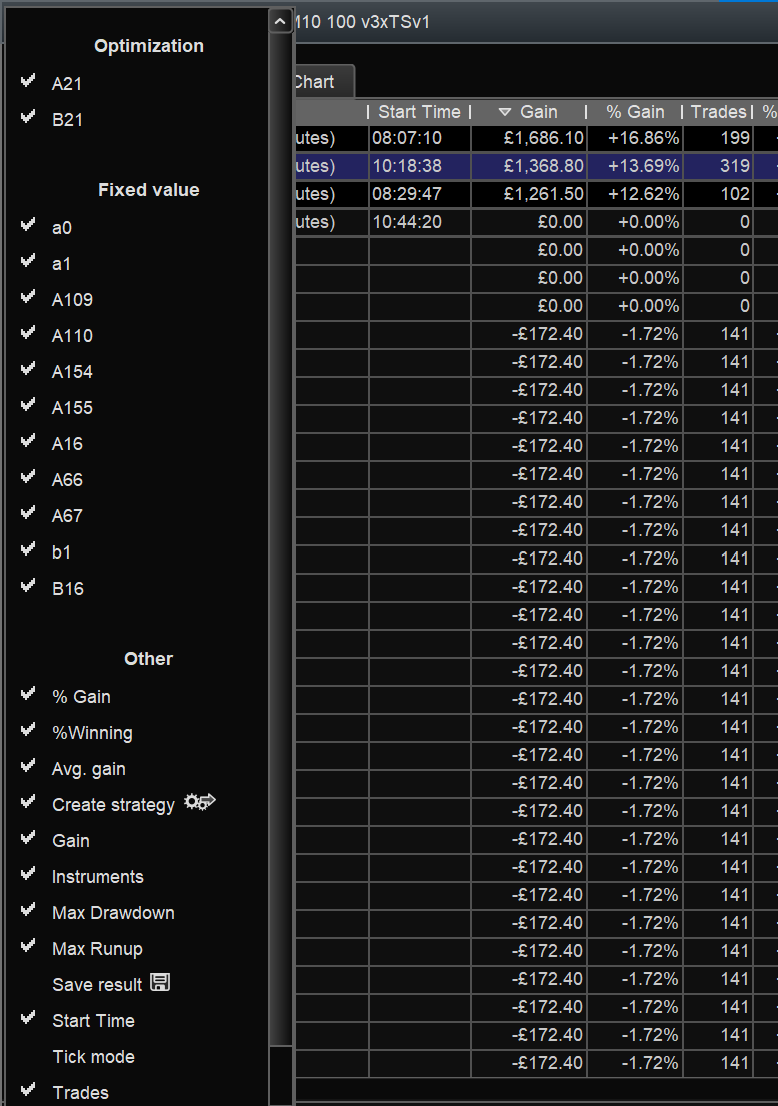Click the +16.86% gain cell
Screen dimensions: 778x1106
(635, 138)
